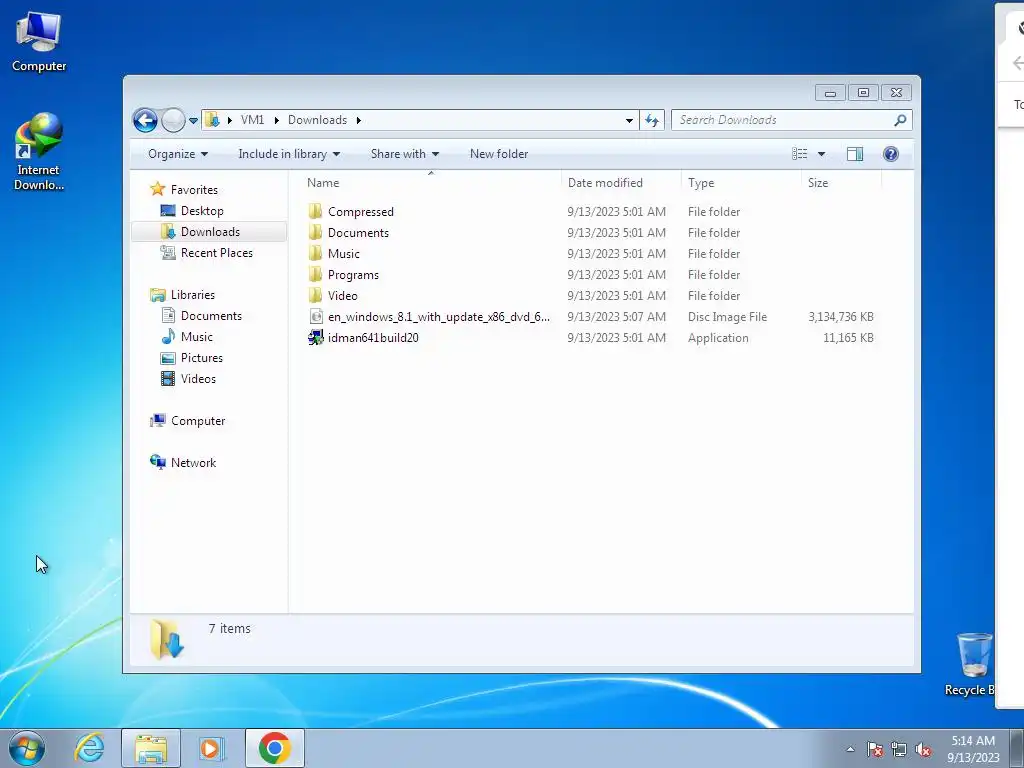Open the More view options dropdown arrow
Viewport: 1024px width, 768px height.
822,154
